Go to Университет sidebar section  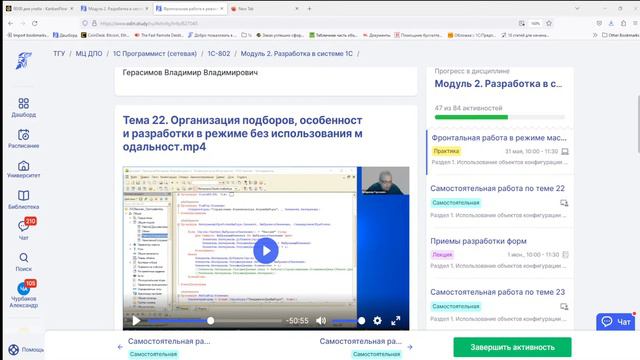click(23, 169)
